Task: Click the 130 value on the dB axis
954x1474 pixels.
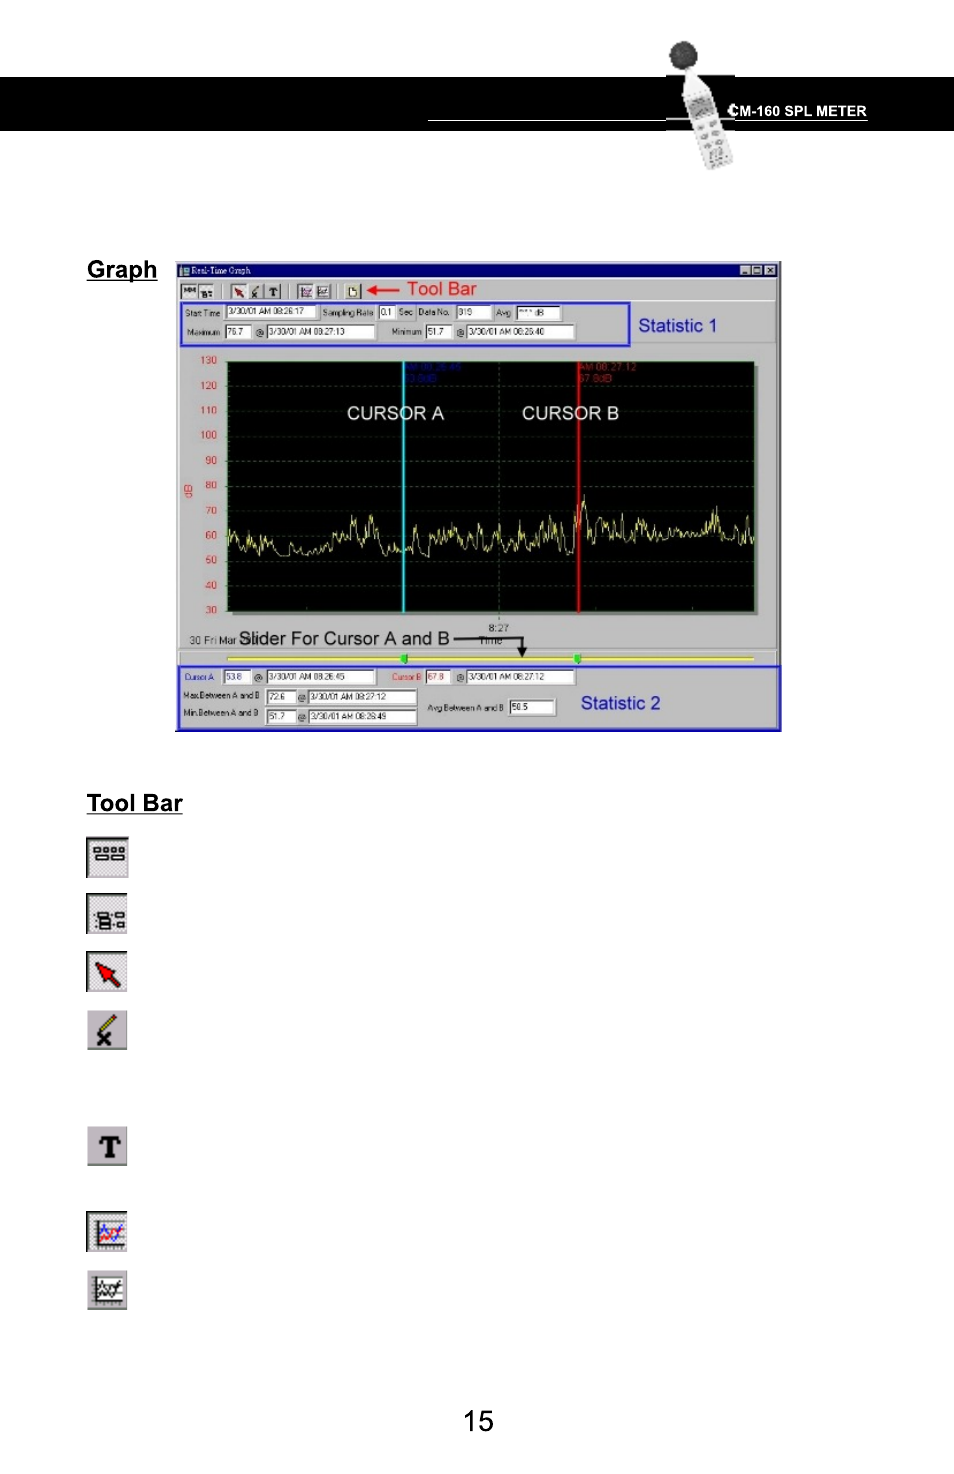Action: [x=208, y=360]
